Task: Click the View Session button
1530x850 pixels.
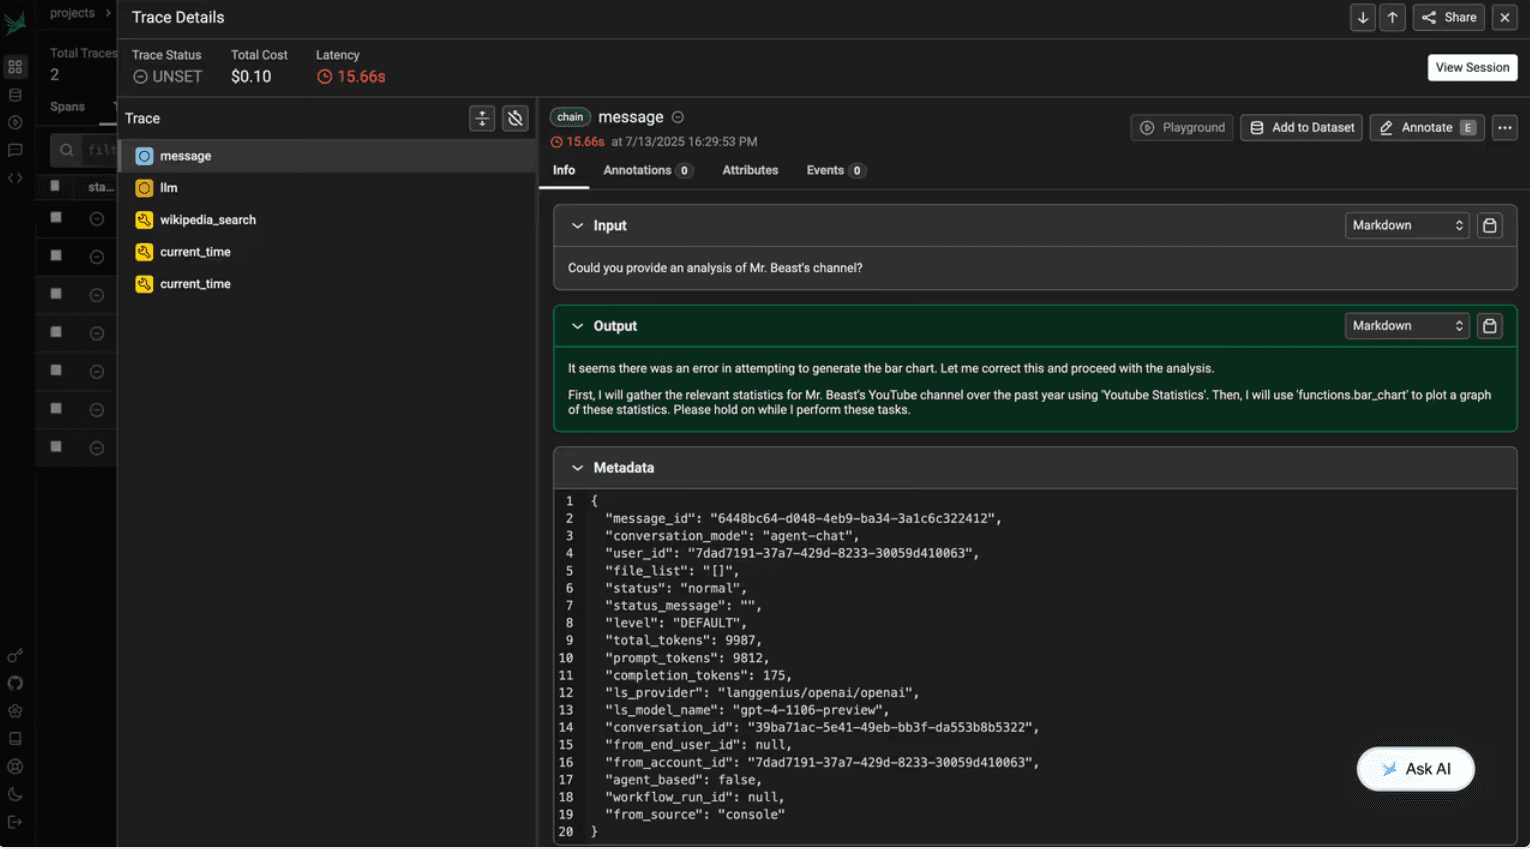Action: click(x=1472, y=67)
